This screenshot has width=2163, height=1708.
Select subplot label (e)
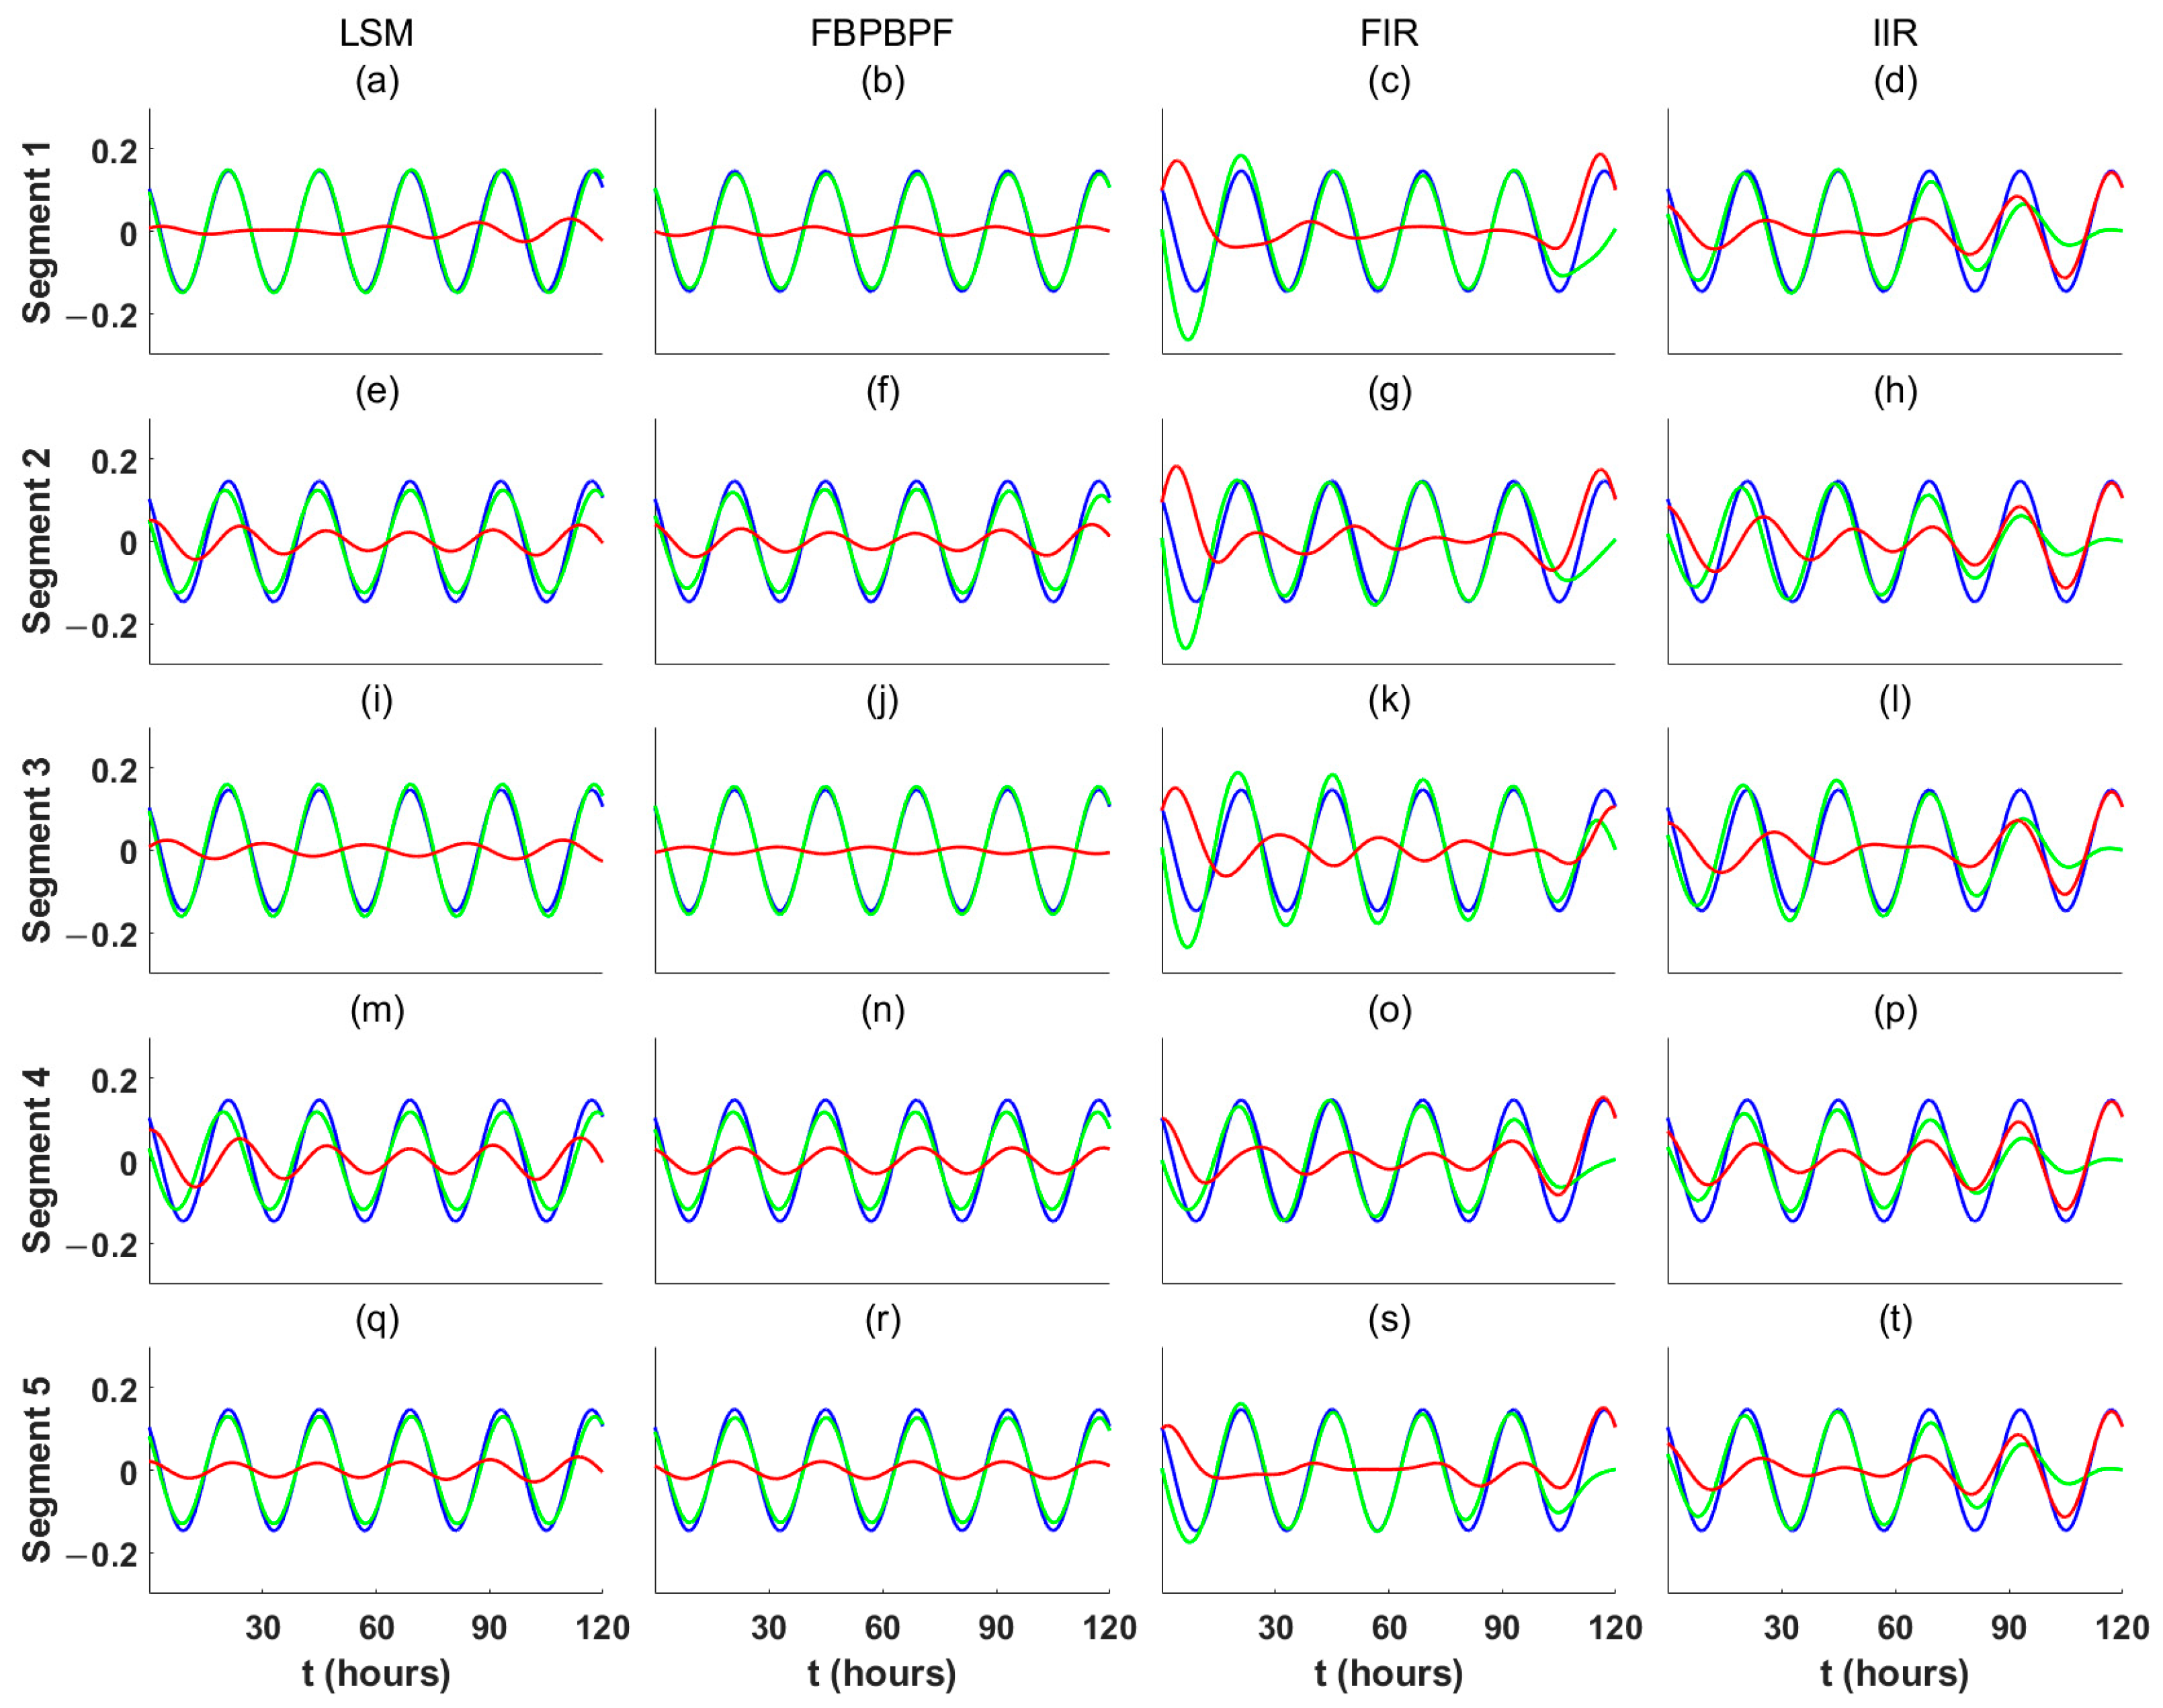tap(377, 391)
